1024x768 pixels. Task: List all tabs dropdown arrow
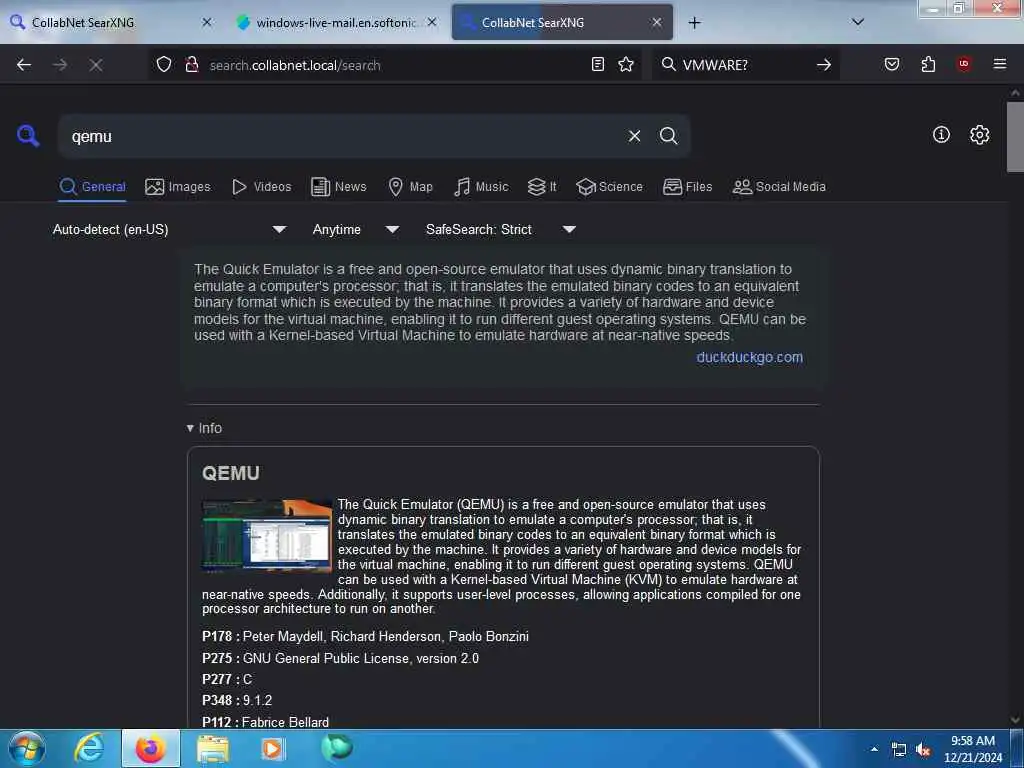click(858, 22)
